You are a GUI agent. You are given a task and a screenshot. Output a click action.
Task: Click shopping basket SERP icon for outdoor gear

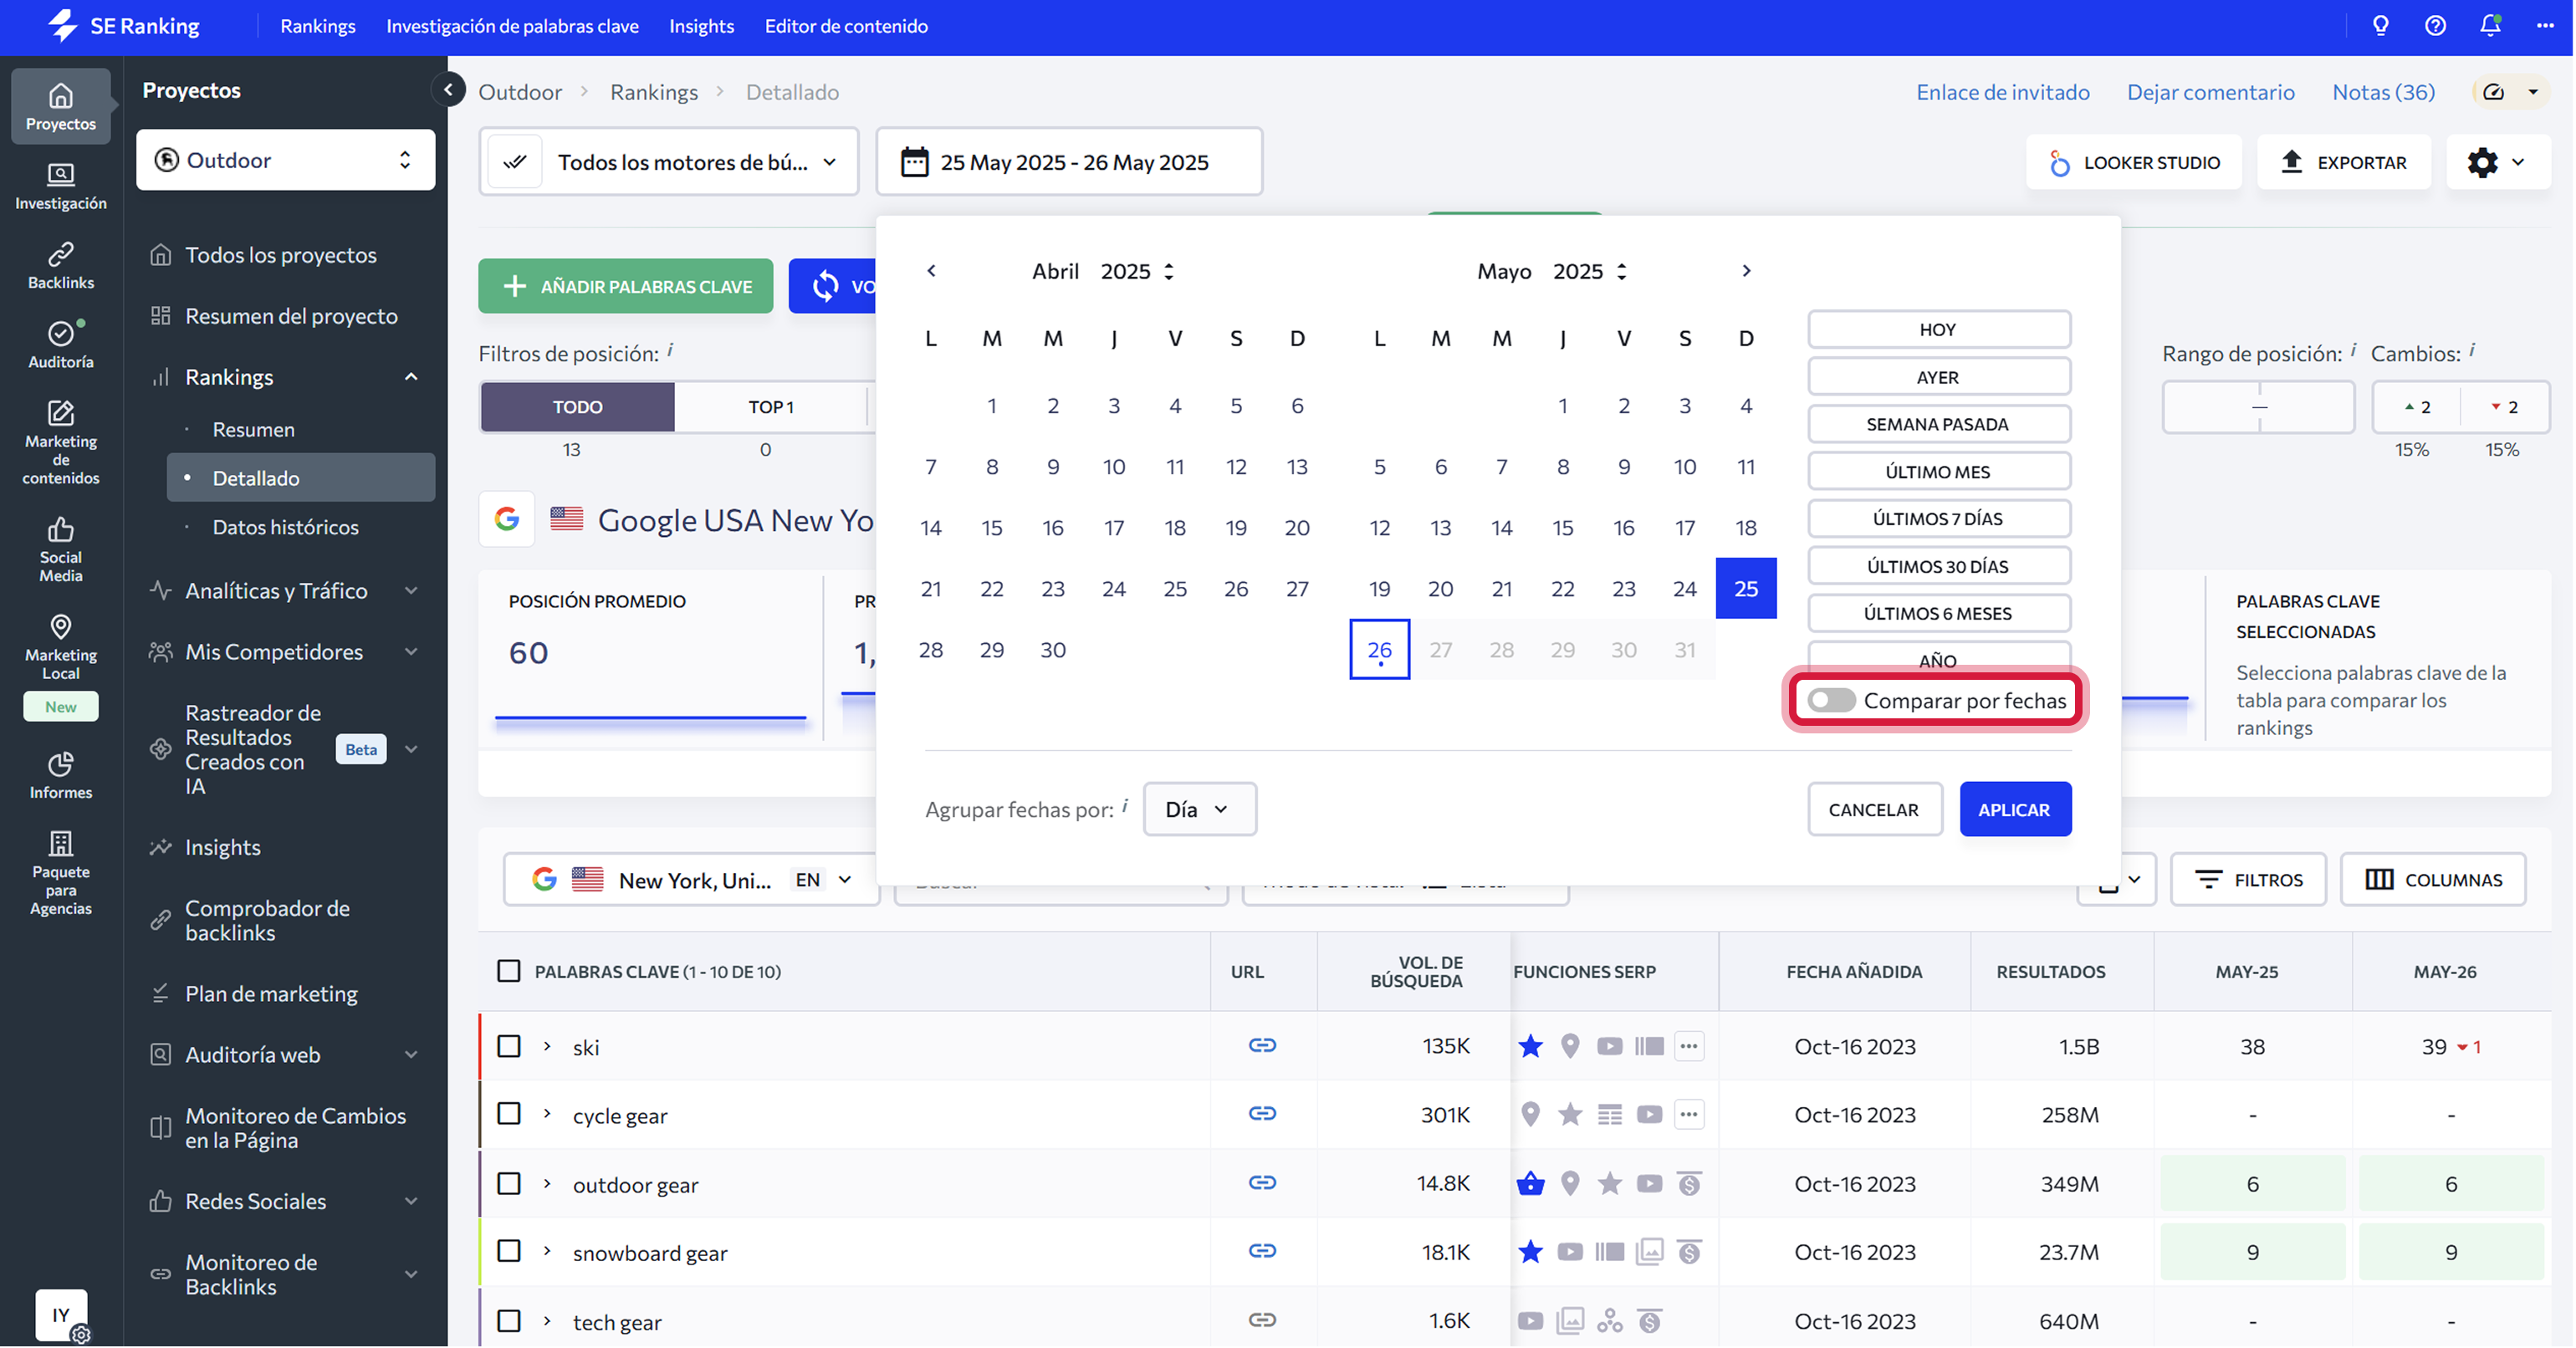point(1530,1184)
